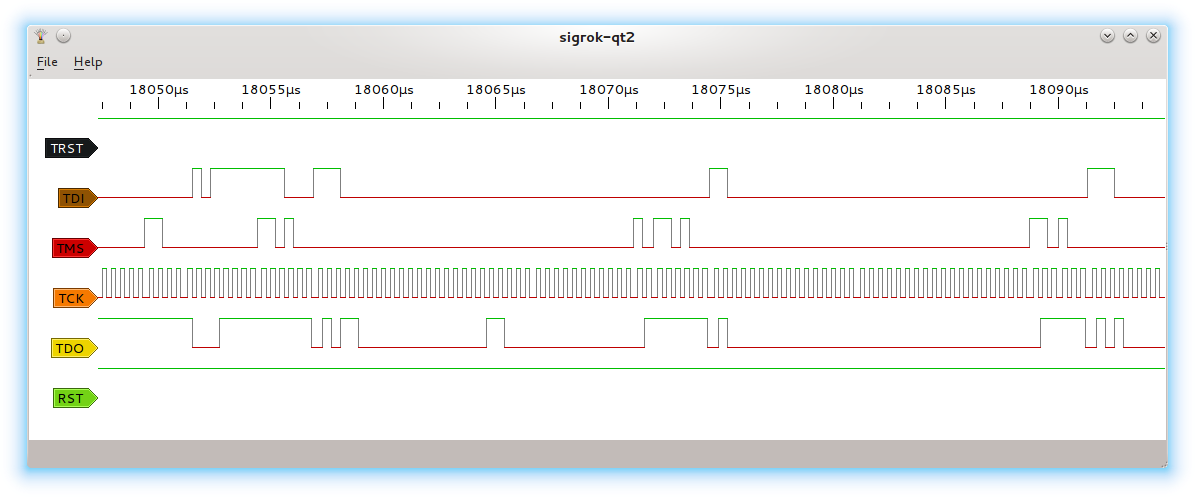Click the 18085µs mark on the ruler
This screenshot has width=1195, height=497.
[946, 90]
